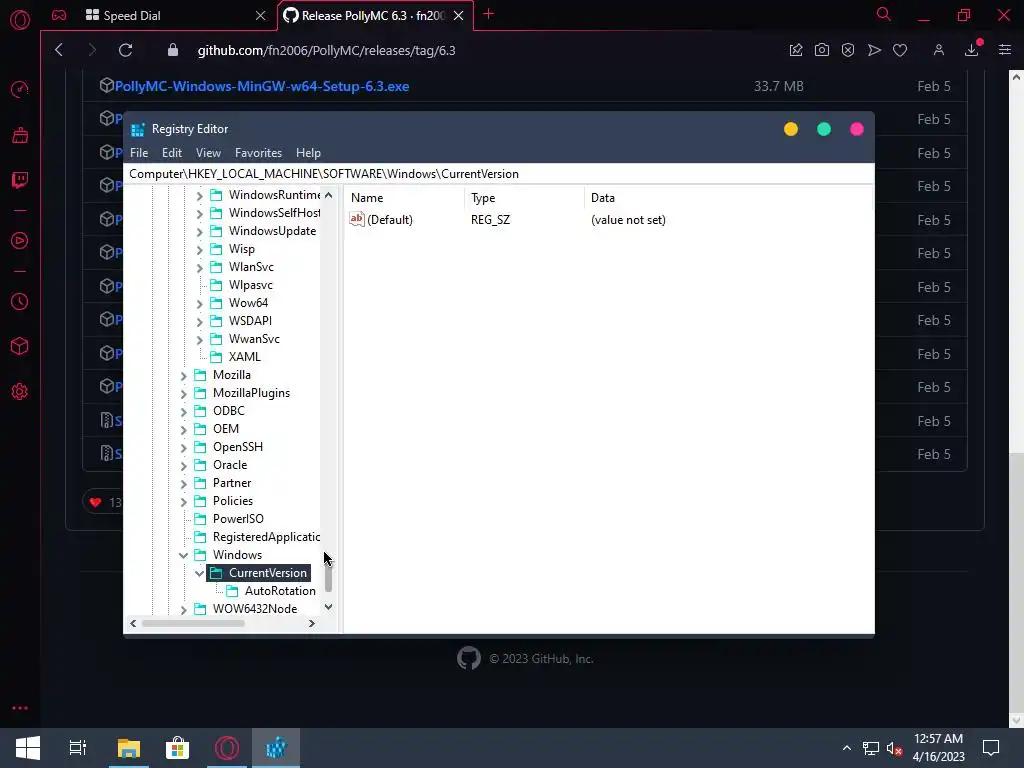Viewport: 1024px width, 768px height.
Task: Close the Release PollyMC tab
Action: click(x=458, y=16)
